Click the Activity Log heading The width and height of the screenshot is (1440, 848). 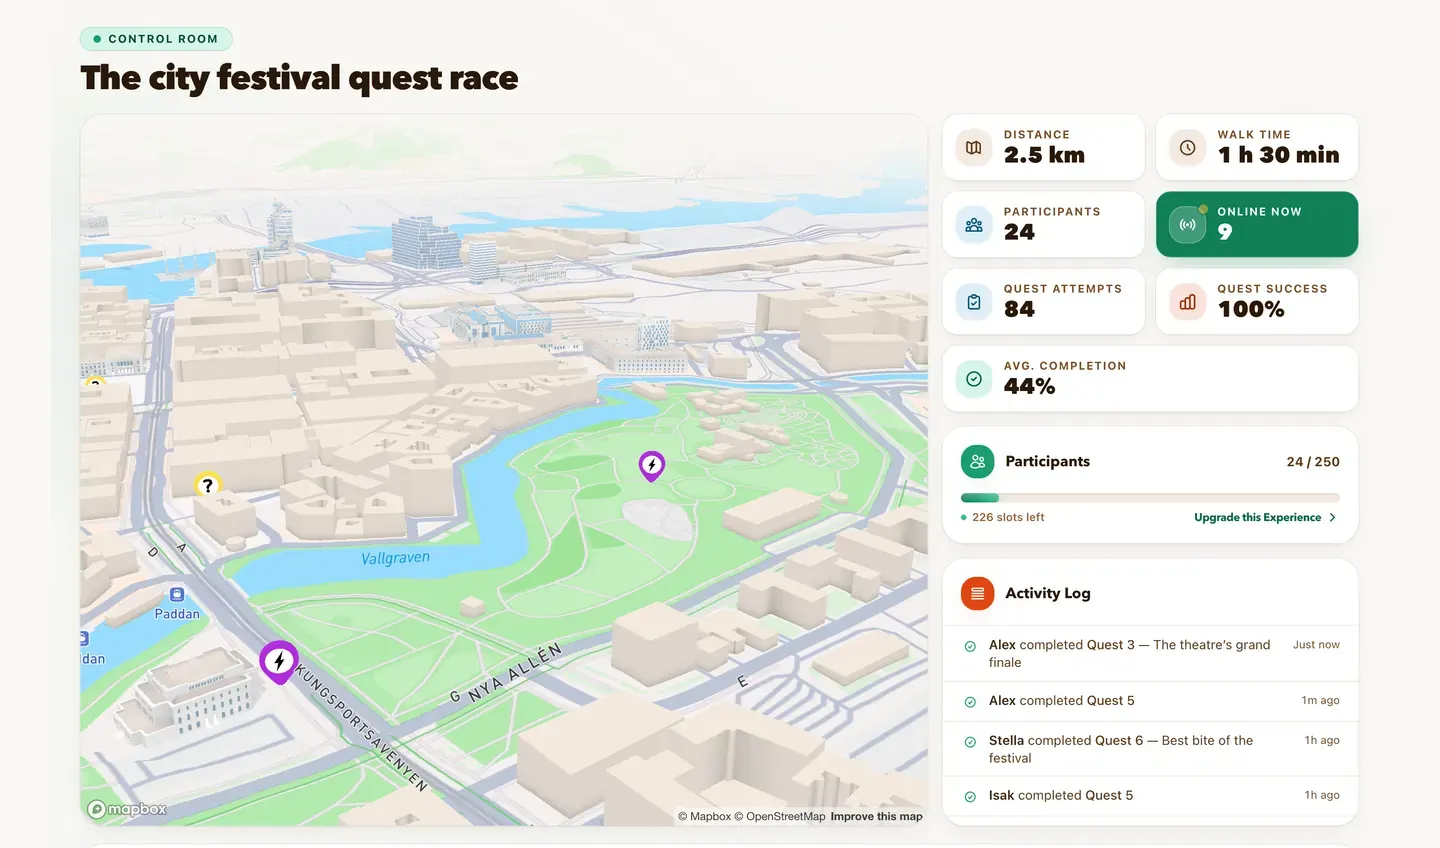click(1048, 593)
